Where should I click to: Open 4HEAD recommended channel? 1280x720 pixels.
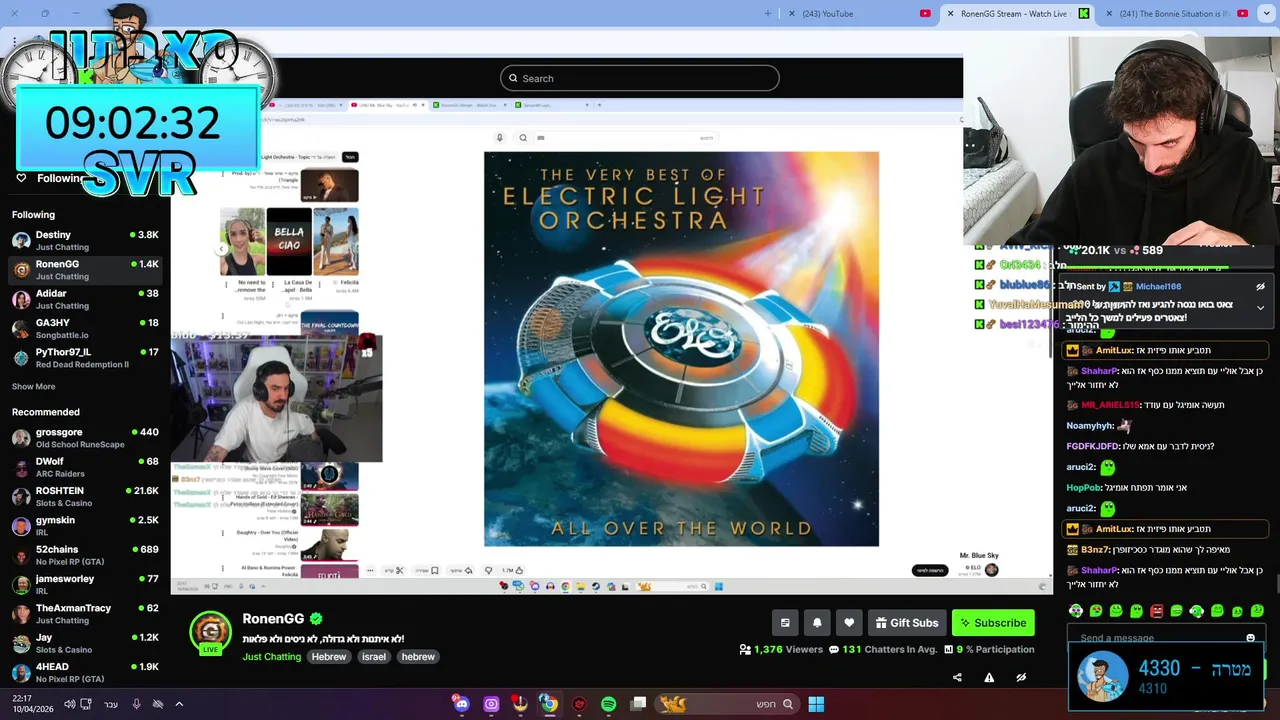coord(85,672)
